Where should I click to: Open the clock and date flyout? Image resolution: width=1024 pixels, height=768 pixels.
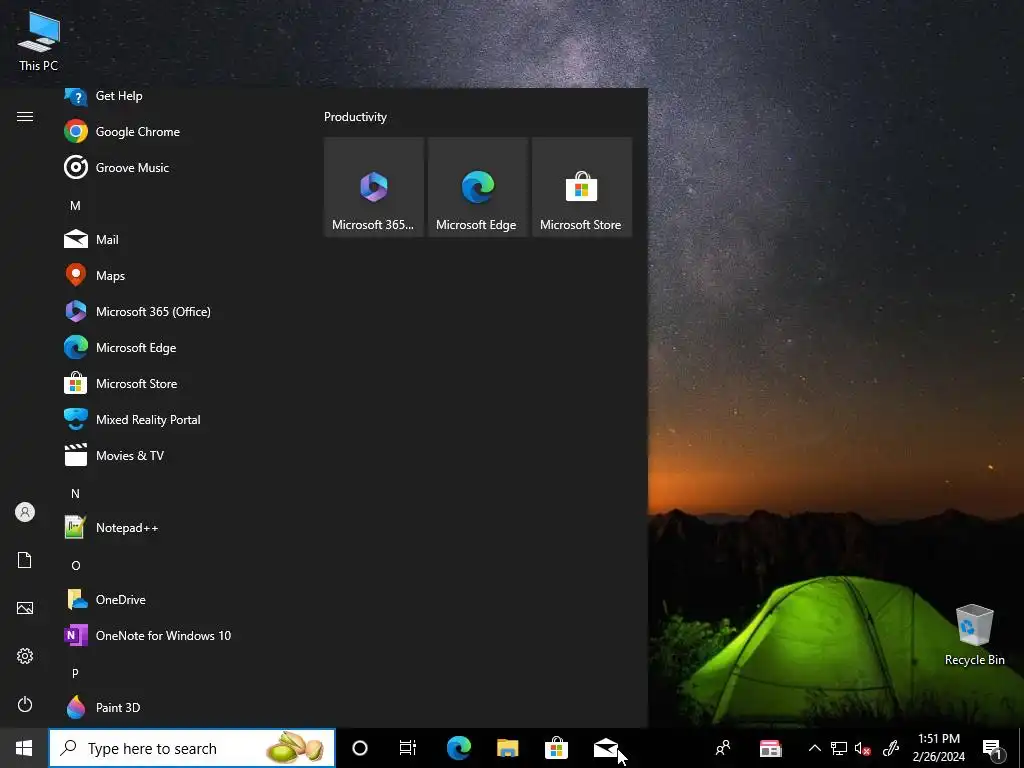tap(938, 748)
